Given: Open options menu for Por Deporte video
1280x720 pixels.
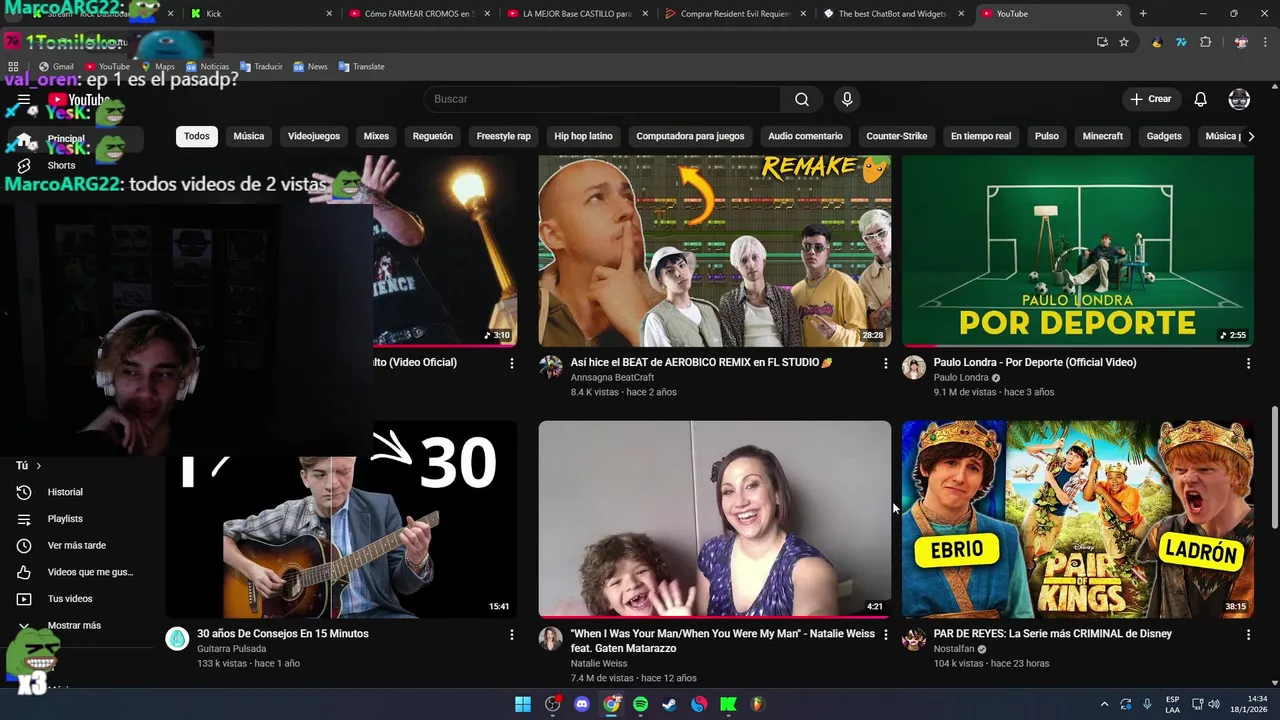Looking at the screenshot, I should coord(1248,364).
